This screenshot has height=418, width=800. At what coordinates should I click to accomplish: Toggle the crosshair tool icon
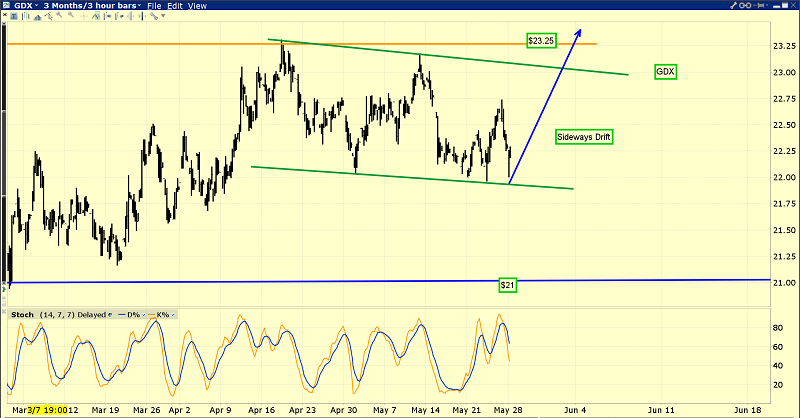tap(84, 16)
